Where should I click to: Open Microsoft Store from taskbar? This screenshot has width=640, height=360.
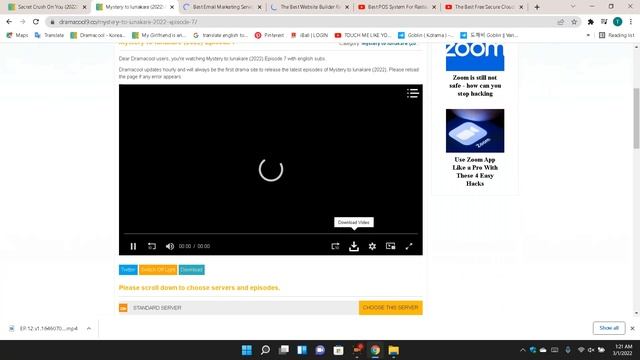coord(338,350)
